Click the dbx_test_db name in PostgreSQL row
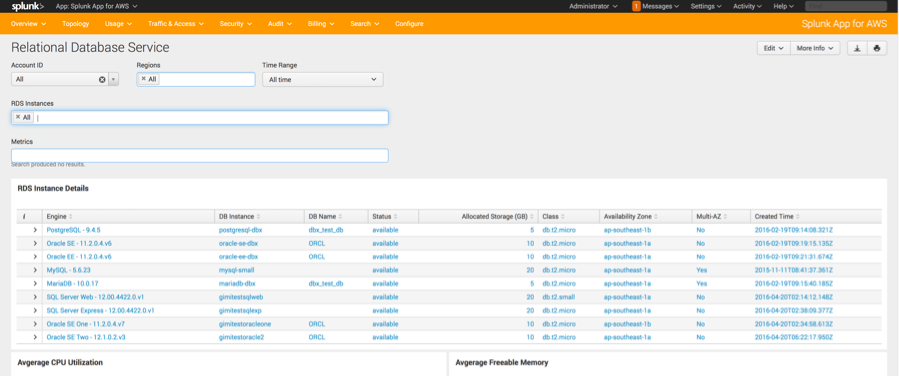Viewport: 899px width, 377px height. pyautogui.click(x=326, y=230)
